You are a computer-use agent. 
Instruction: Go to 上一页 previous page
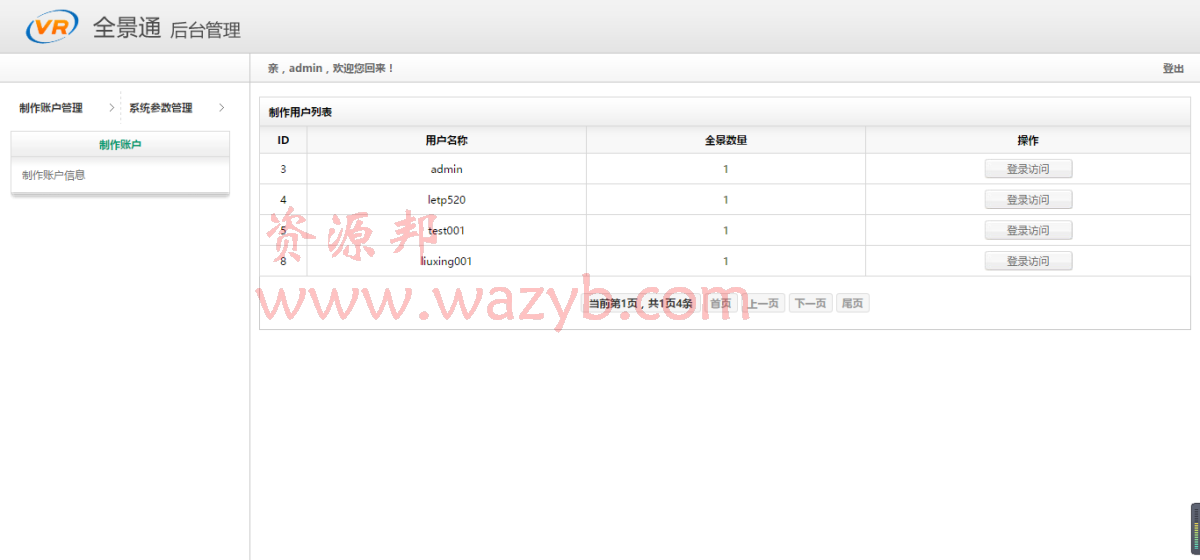point(764,303)
